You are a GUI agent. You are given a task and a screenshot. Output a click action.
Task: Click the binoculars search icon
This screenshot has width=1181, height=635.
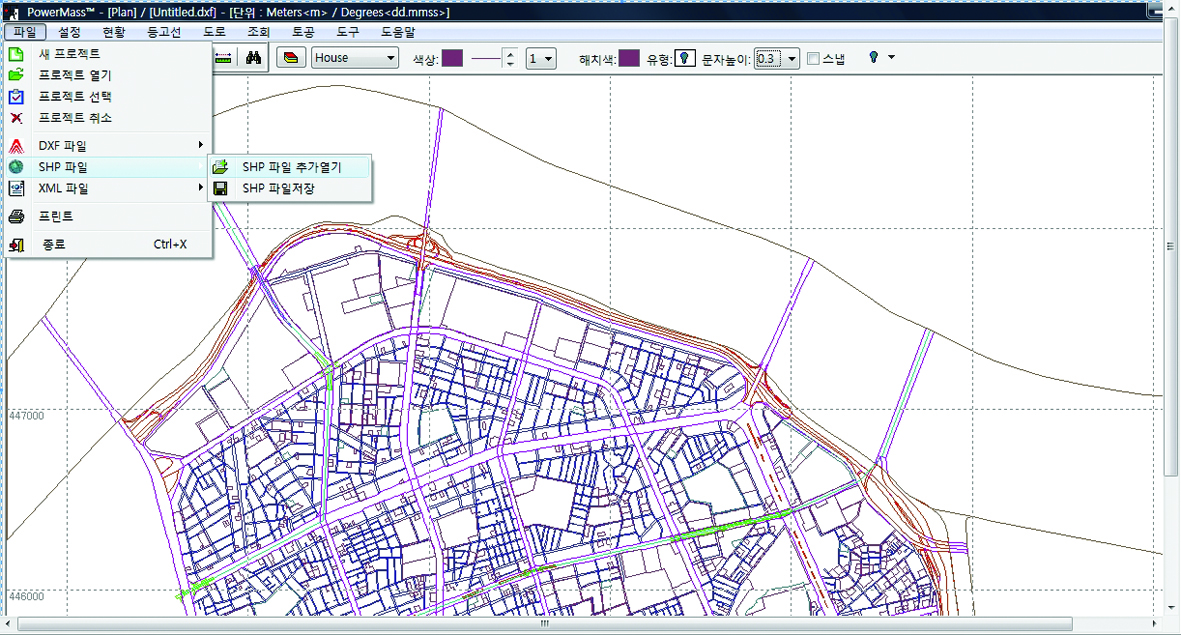point(252,58)
